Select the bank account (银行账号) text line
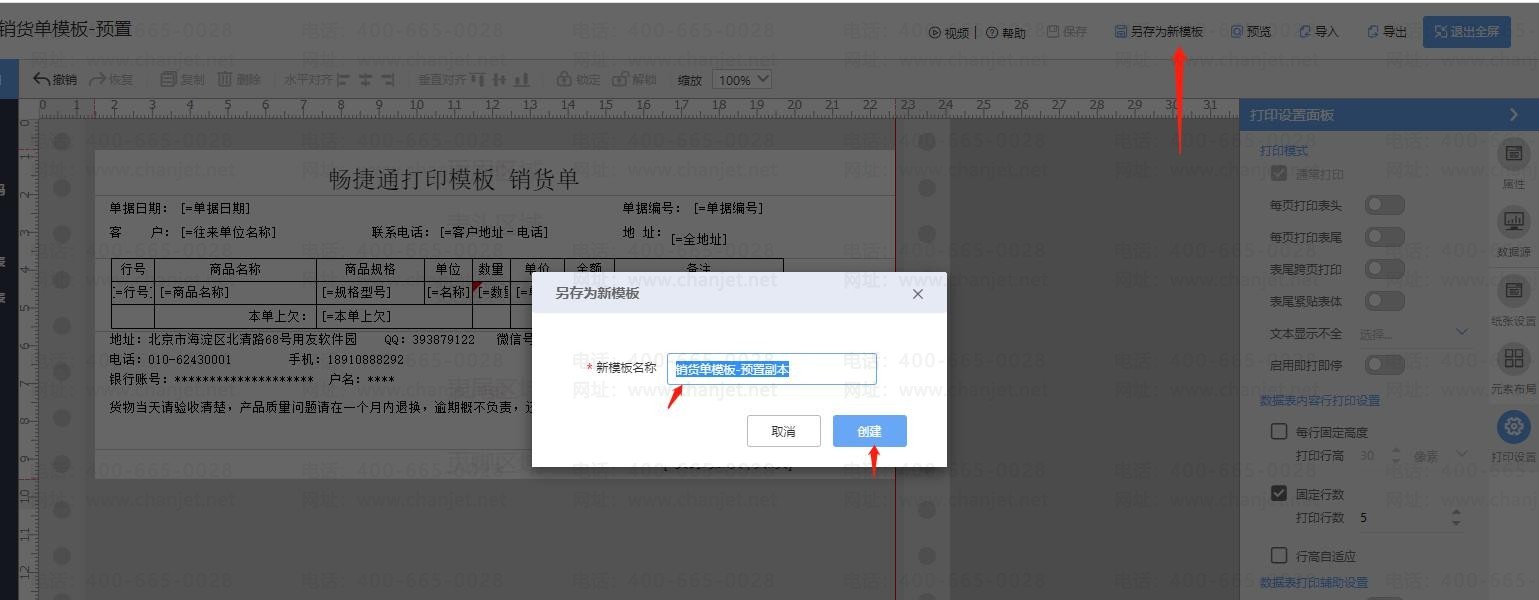 pyautogui.click(x=252, y=380)
